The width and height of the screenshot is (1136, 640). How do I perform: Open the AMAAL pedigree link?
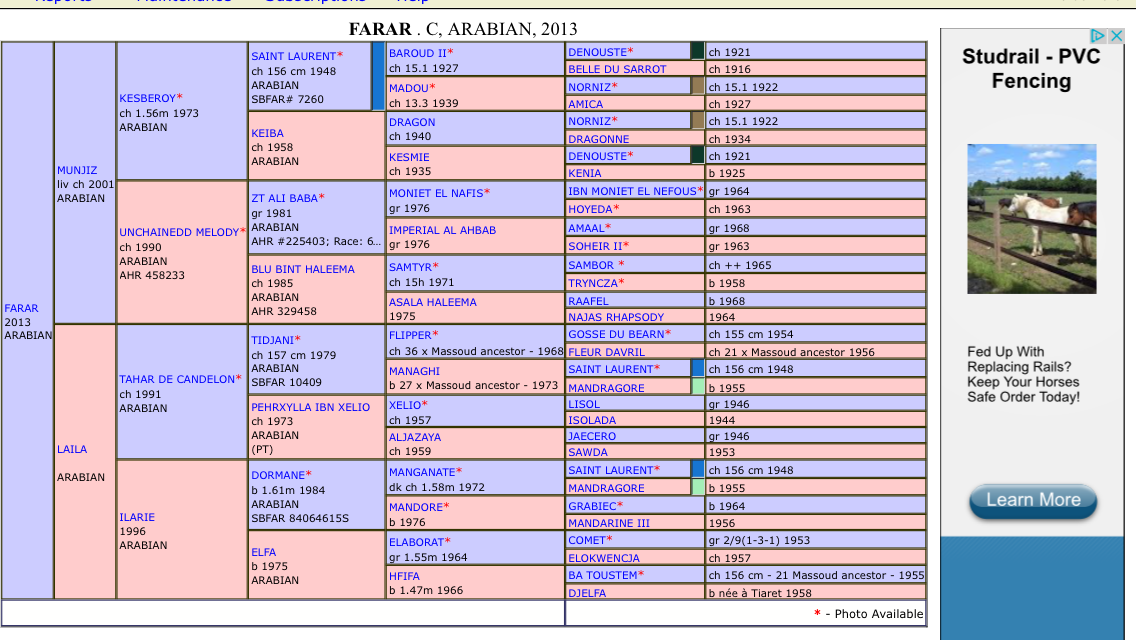(x=586, y=228)
